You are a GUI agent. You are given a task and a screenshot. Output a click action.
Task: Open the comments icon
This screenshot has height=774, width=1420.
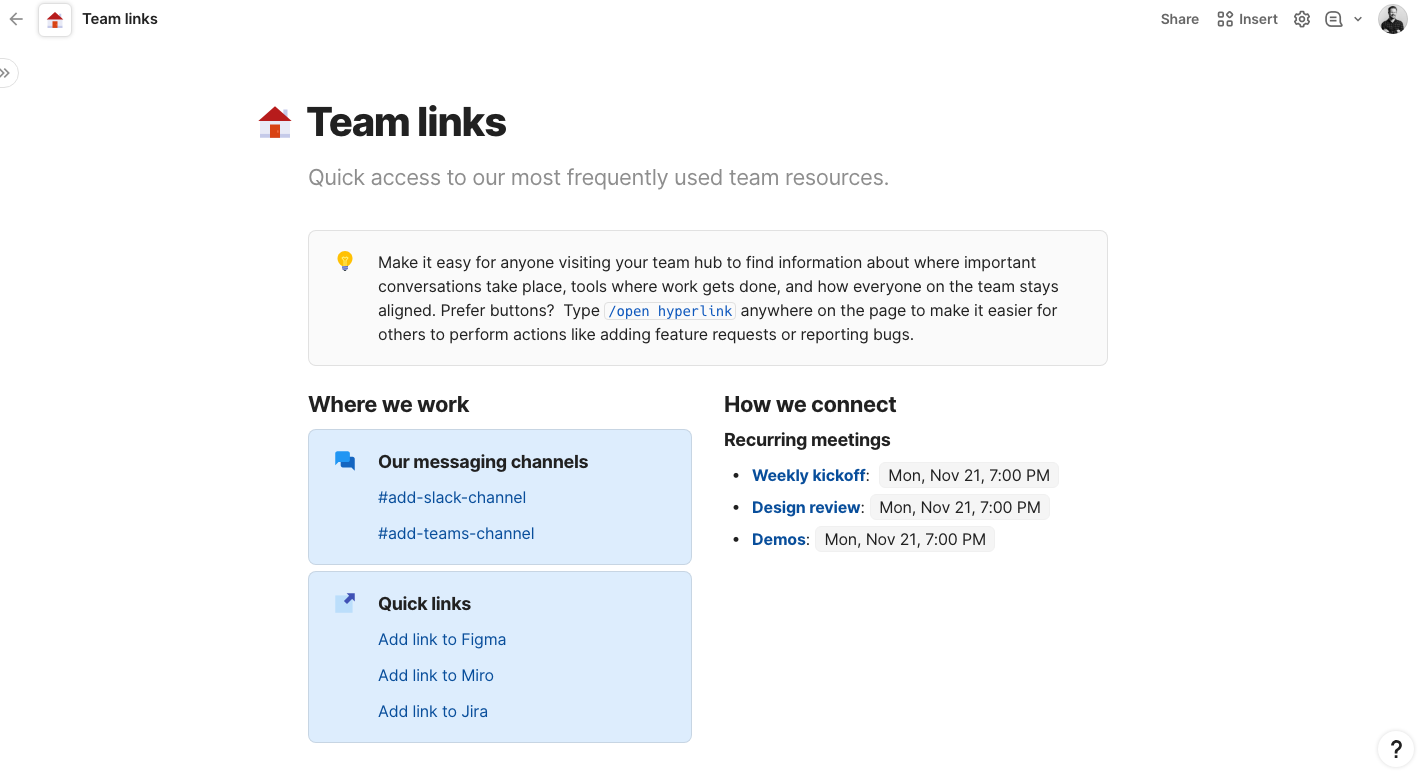click(1333, 19)
